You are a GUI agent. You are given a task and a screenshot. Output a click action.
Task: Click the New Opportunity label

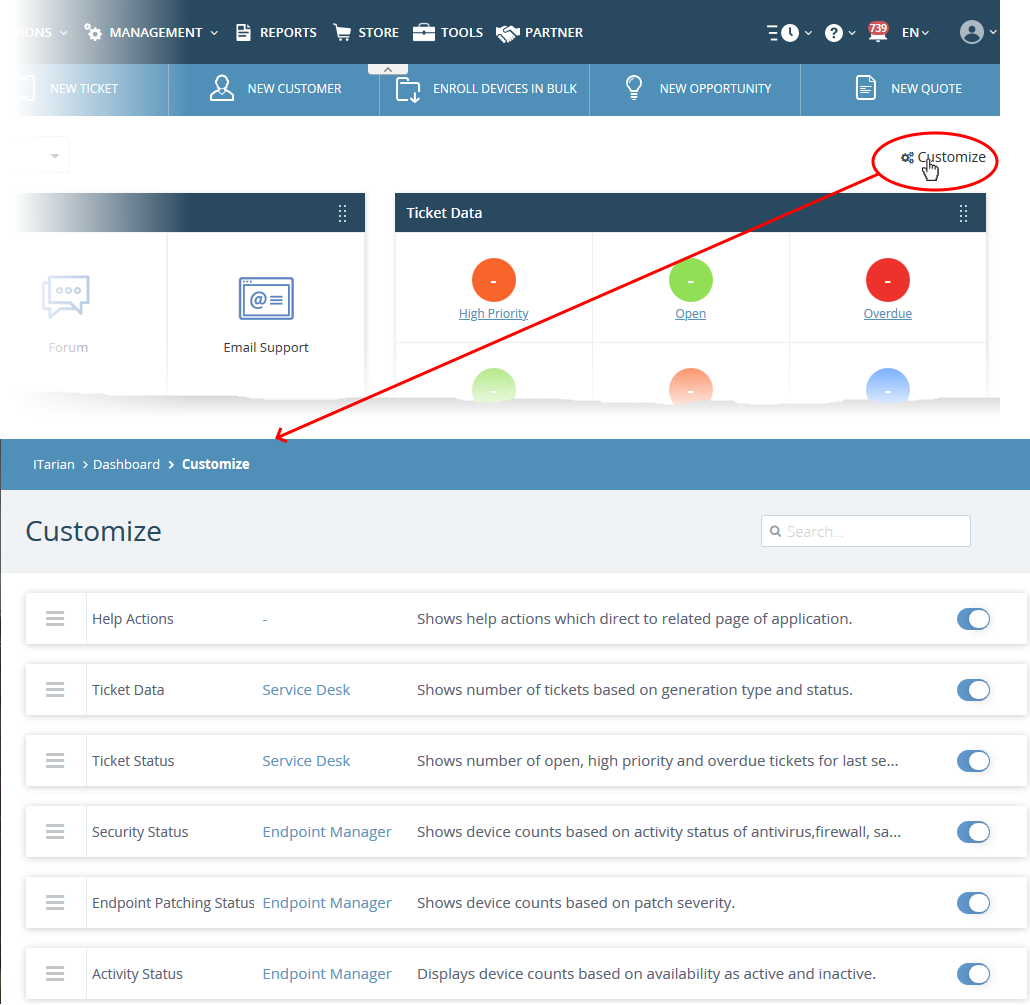(715, 89)
